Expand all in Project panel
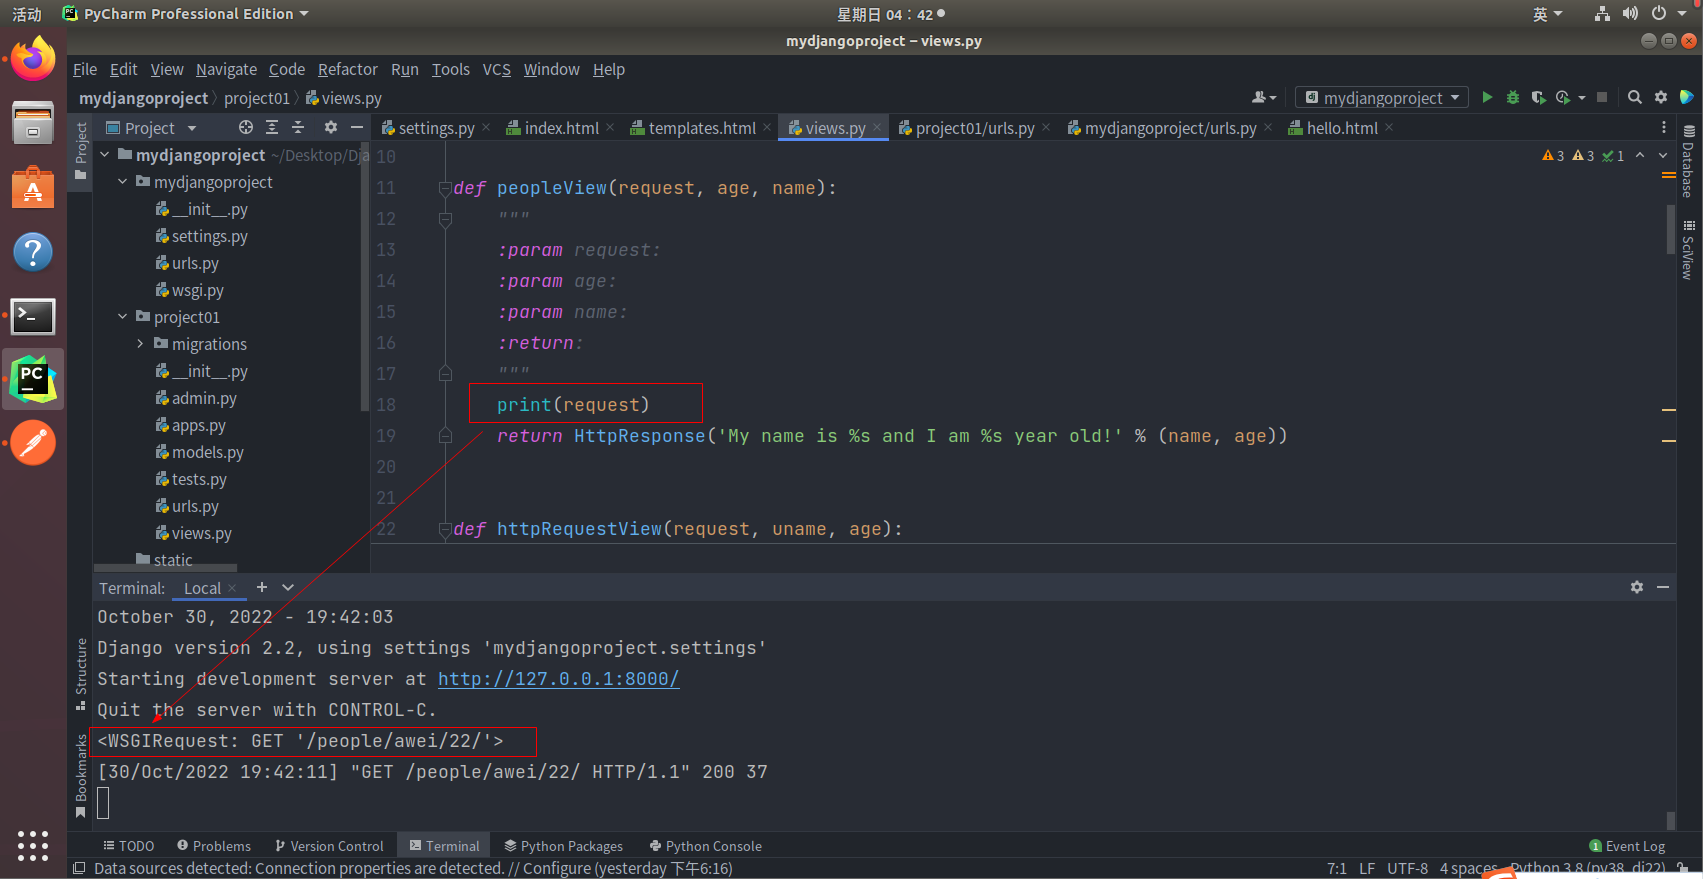The height and width of the screenshot is (879, 1703). tap(272, 127)
